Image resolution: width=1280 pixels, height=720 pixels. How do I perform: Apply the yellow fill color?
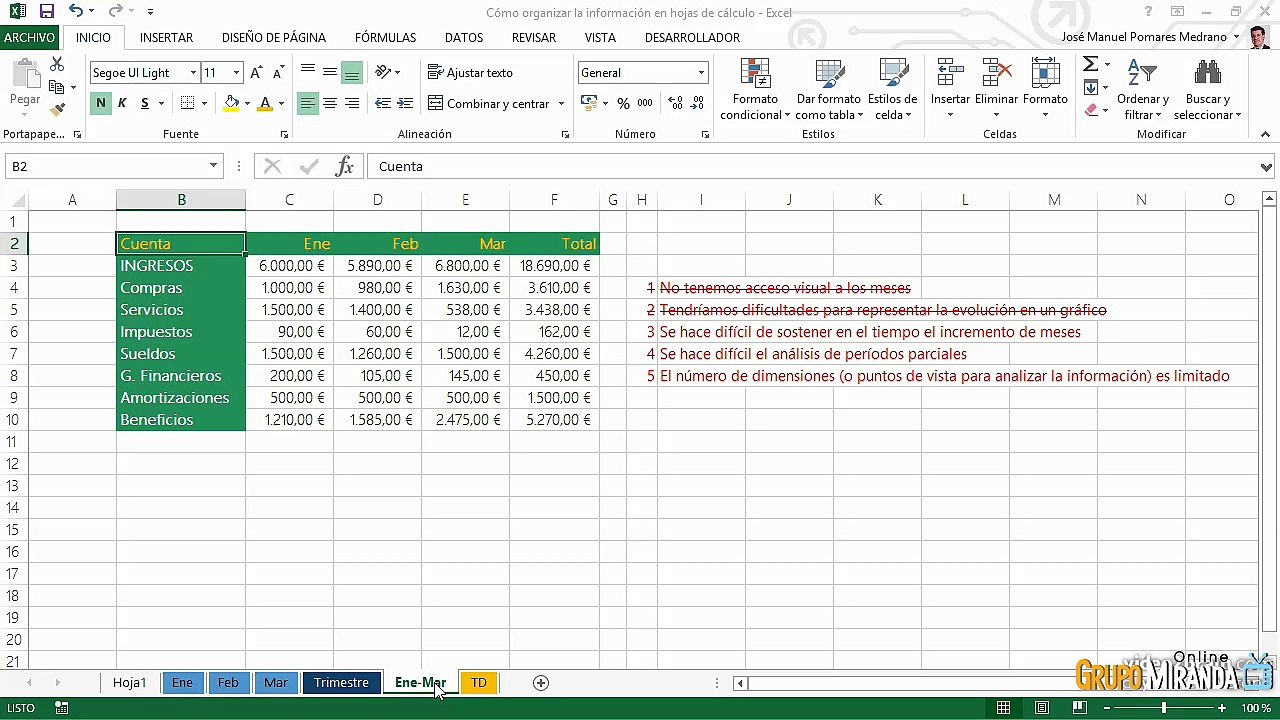click(232, 103)
